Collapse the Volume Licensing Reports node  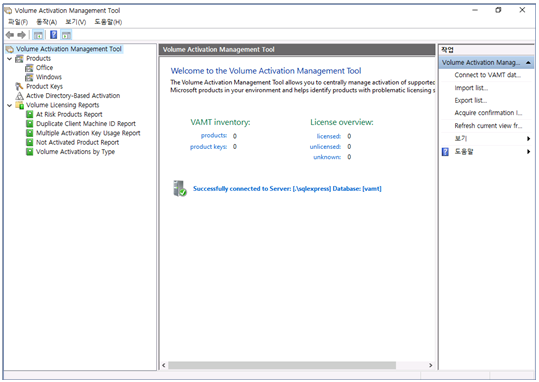point(10,105)
